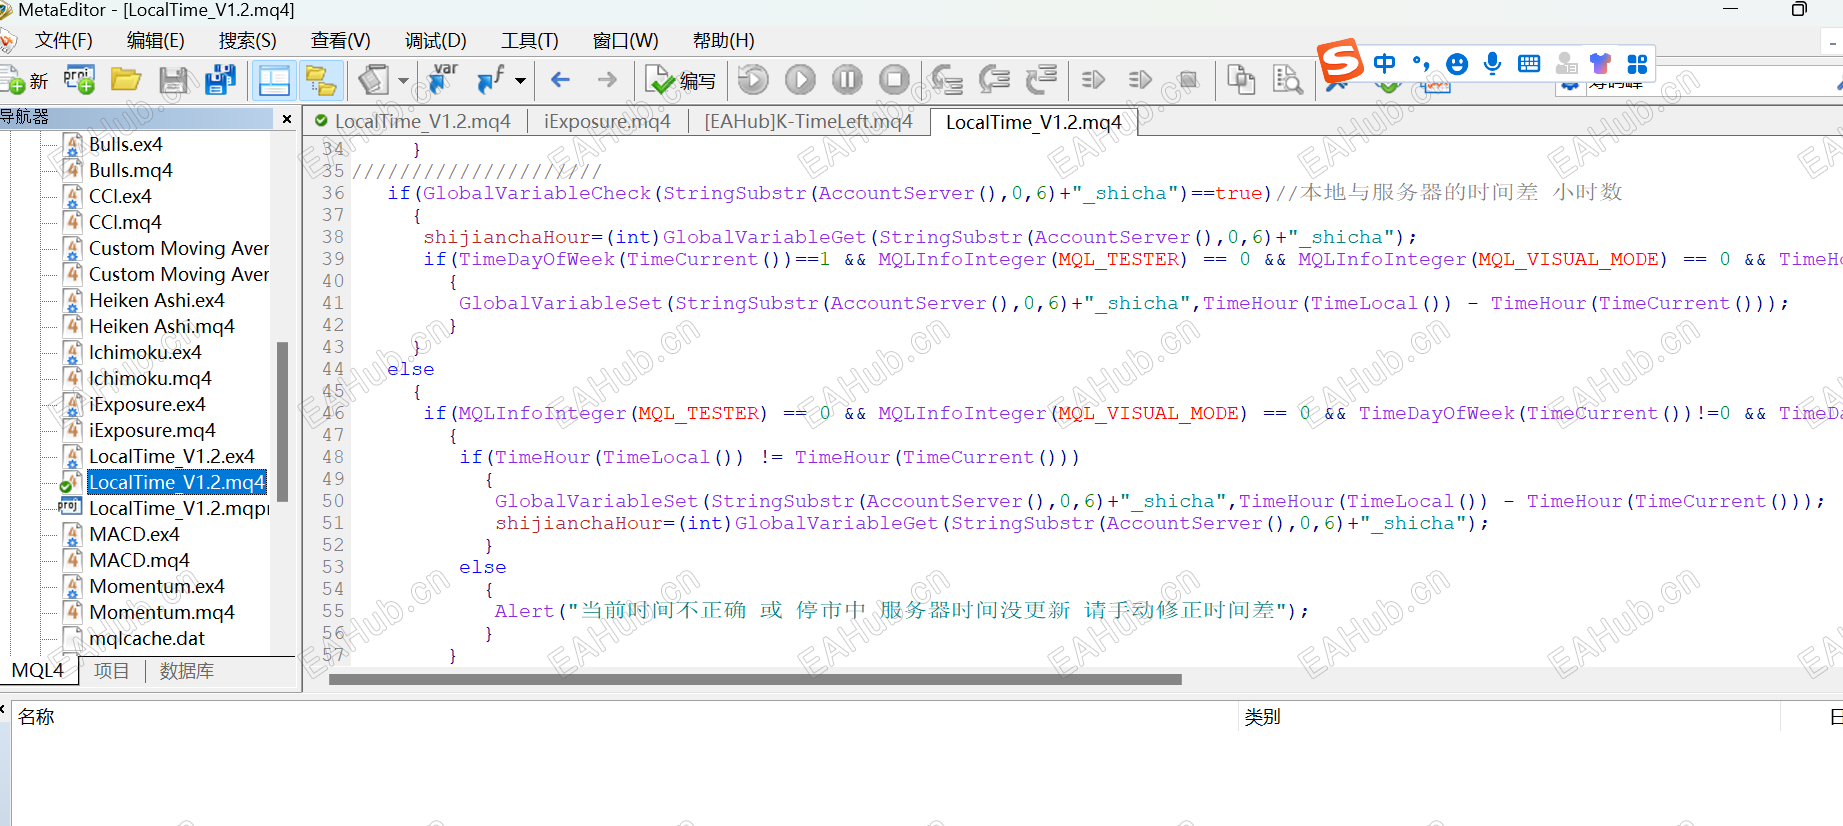Open the functions list icon
1843x826 pixels.
click(x=490, y=80)
